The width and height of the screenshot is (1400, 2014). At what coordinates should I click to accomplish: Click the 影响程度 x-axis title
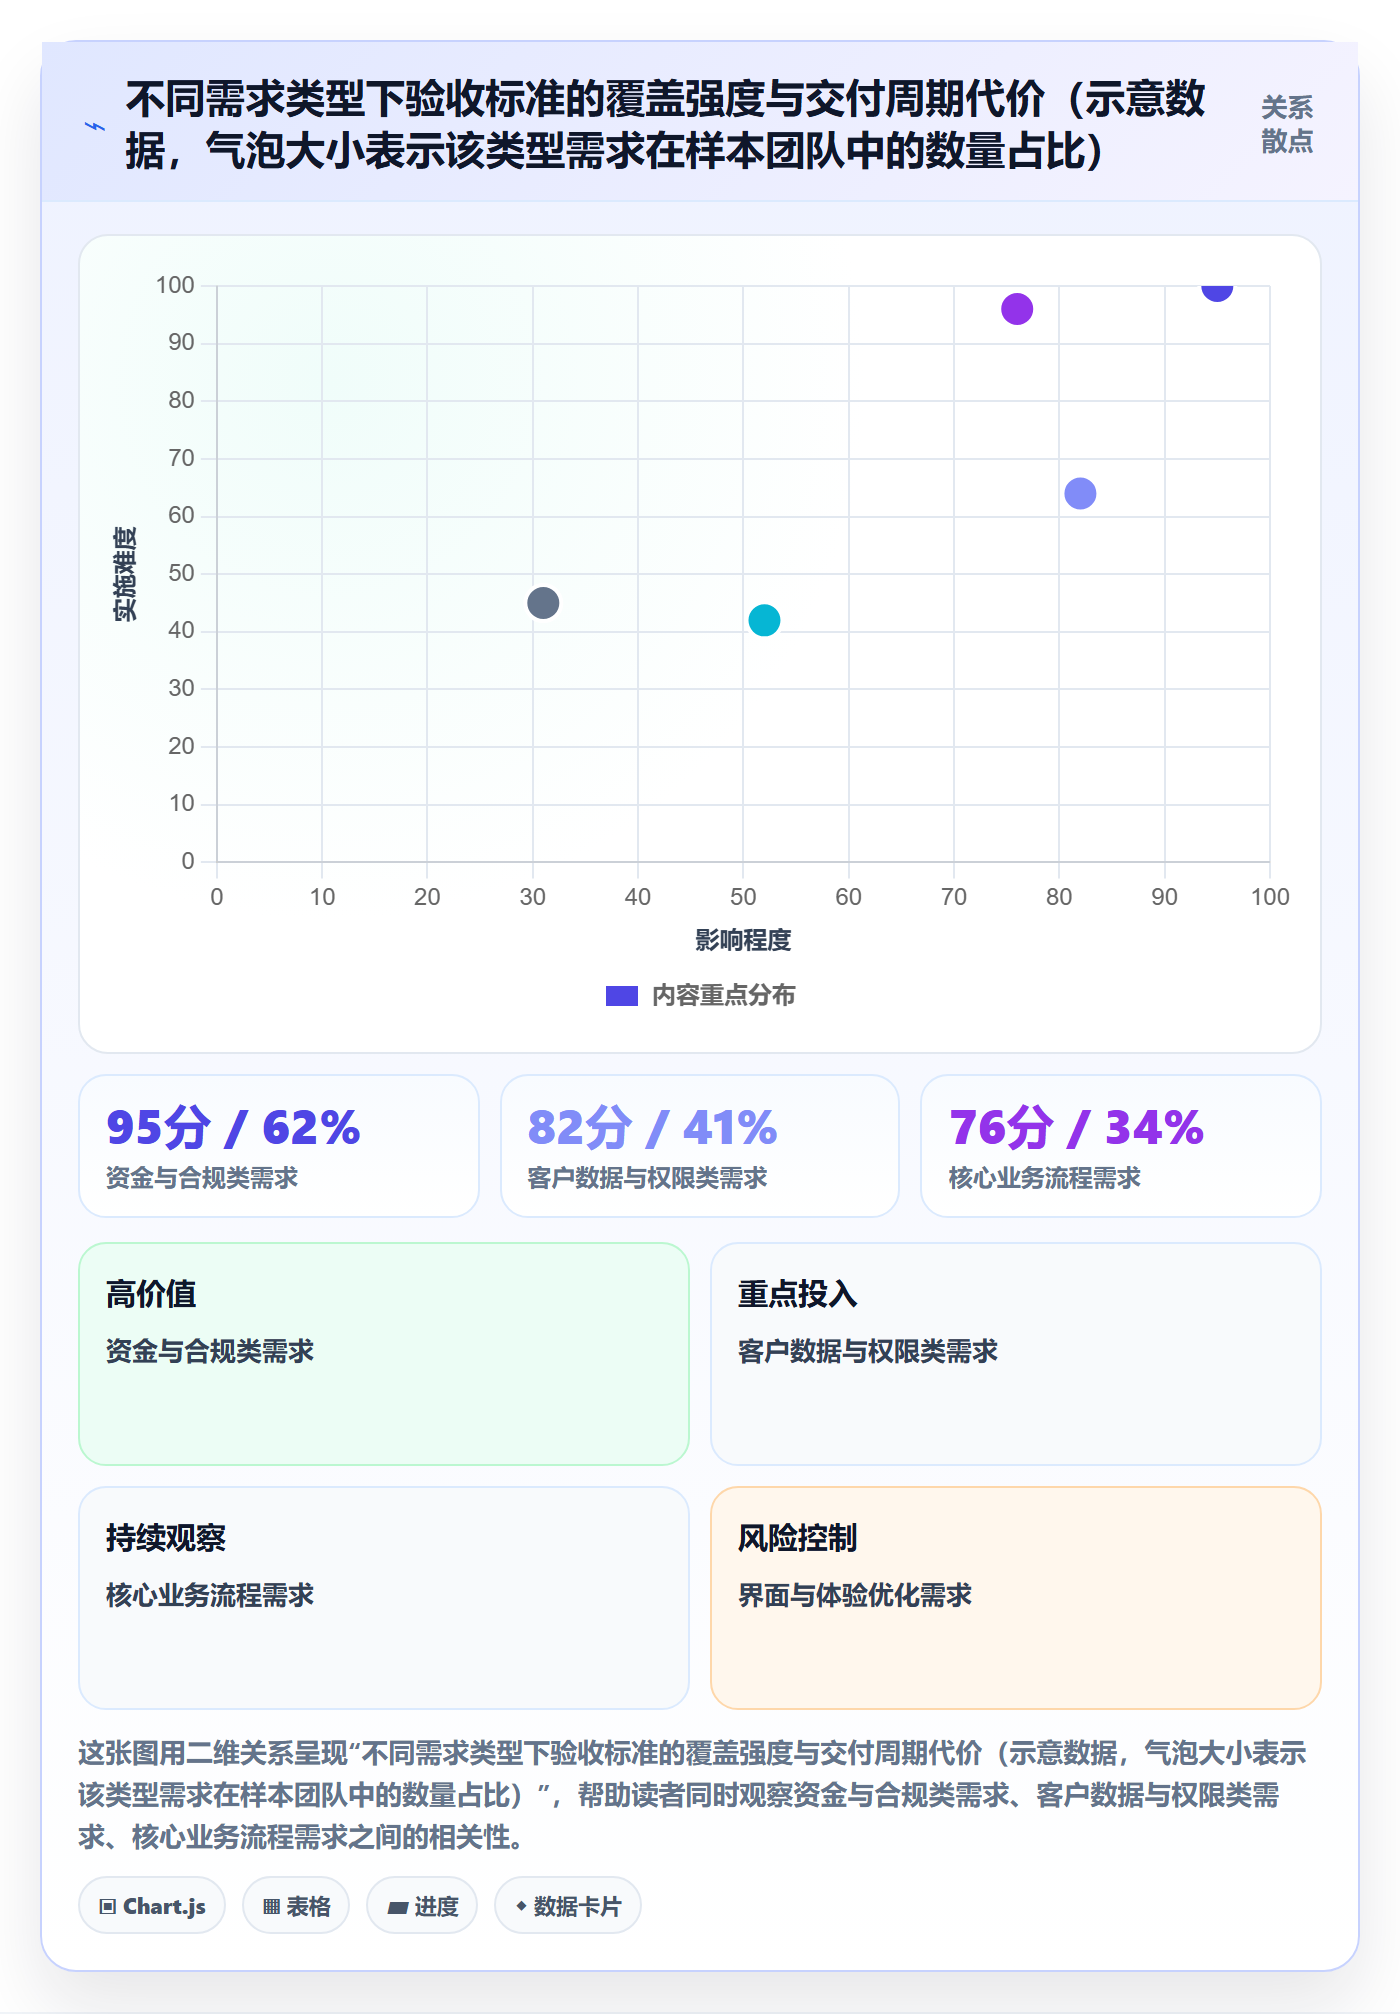pos(743,940)
